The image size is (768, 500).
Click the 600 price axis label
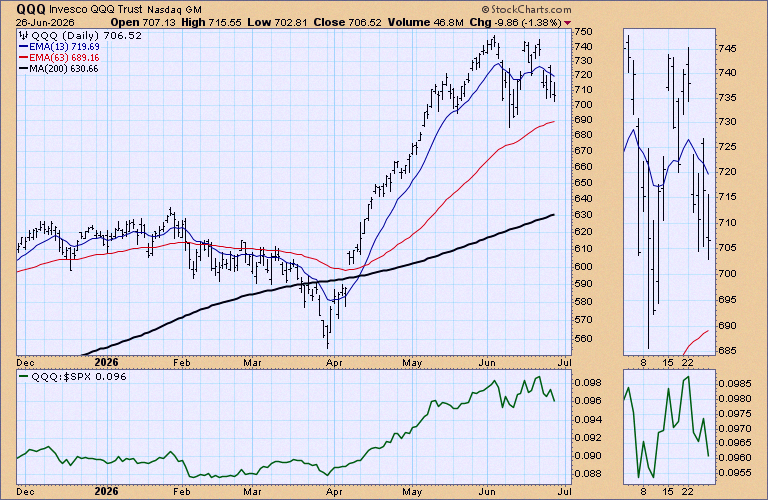[584, 266]
